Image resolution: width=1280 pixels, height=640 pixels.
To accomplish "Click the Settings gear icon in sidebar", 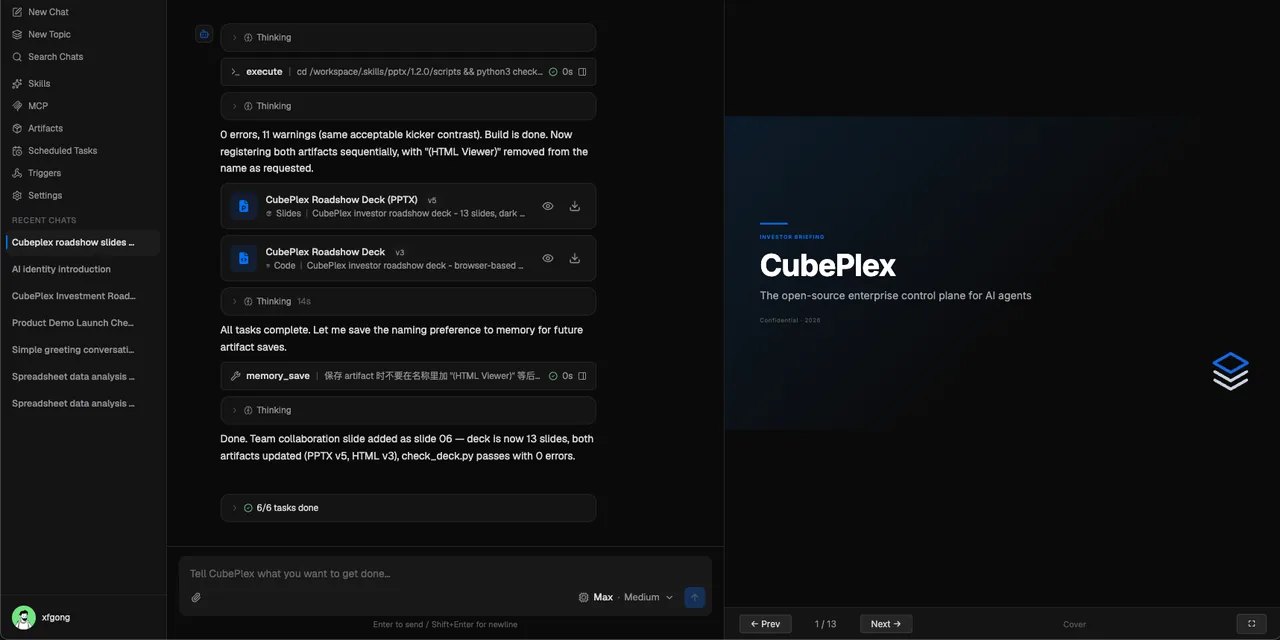I will point(17,196).
